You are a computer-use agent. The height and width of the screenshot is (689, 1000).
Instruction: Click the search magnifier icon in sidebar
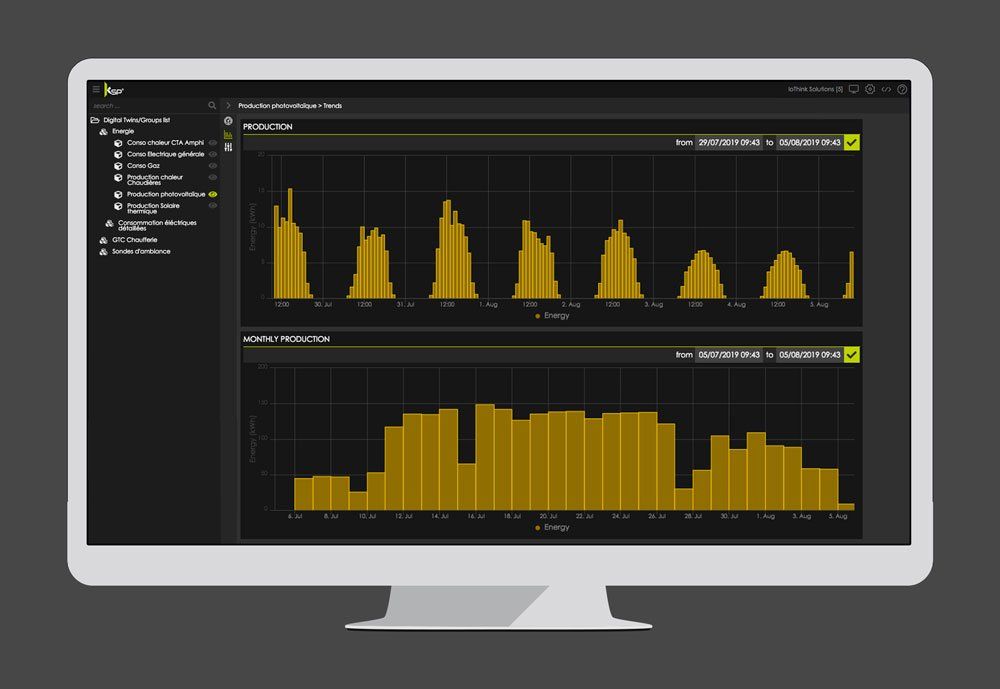click(x=212, y=105)
